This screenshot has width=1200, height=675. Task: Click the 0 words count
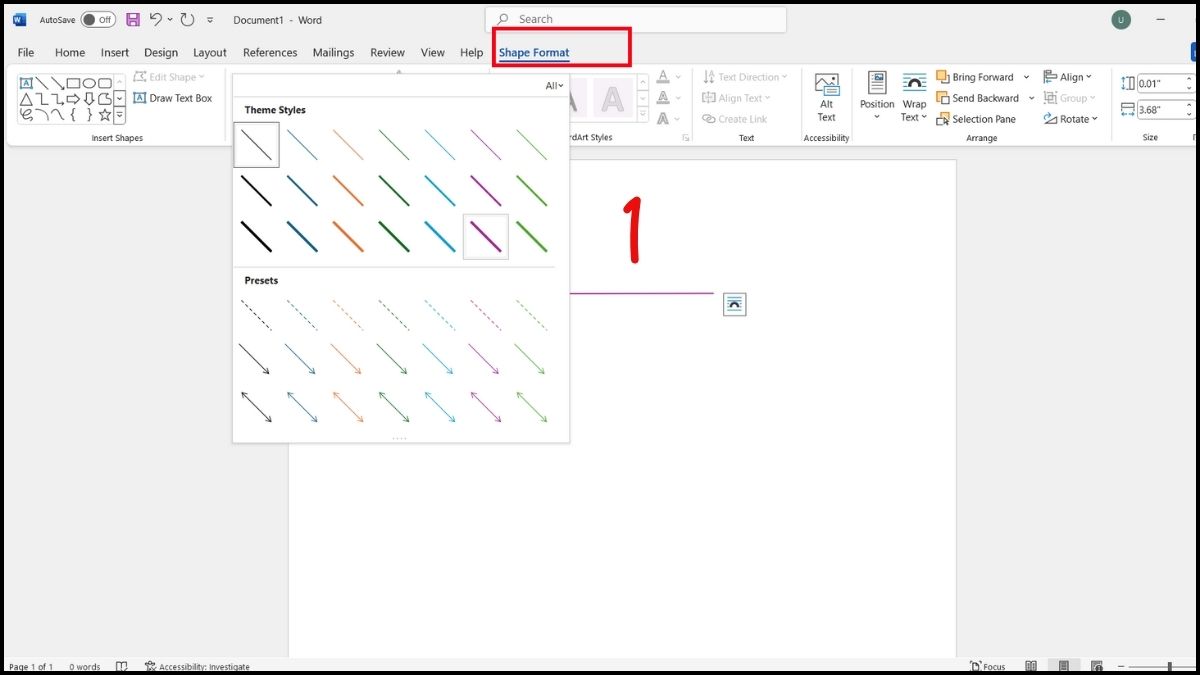coord(85,667)
